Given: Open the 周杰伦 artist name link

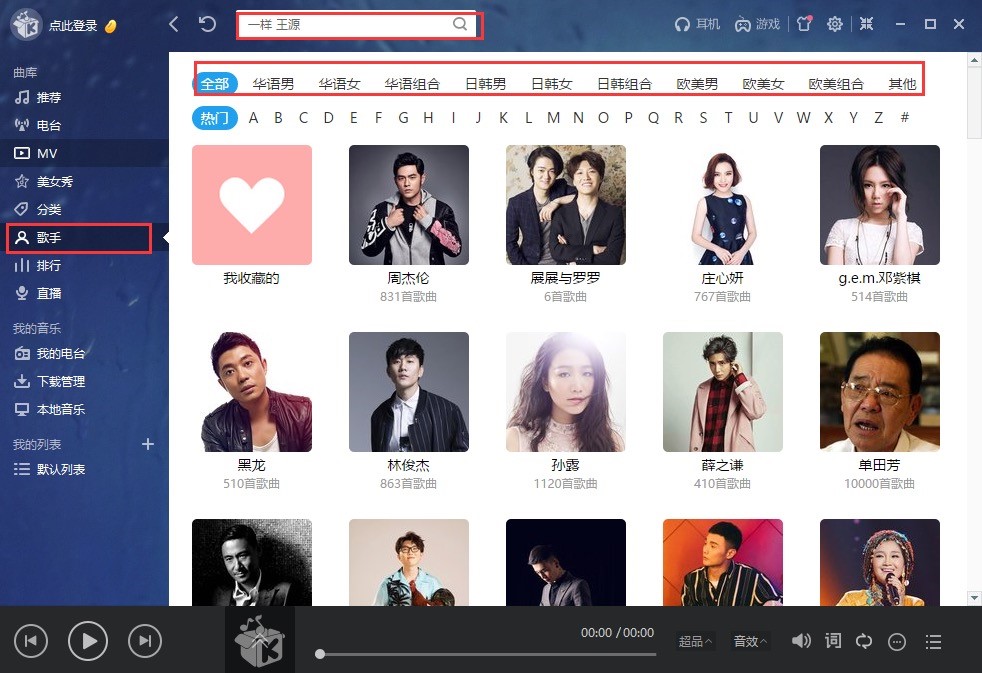Looking at the screenshot, I should point(408,278).
